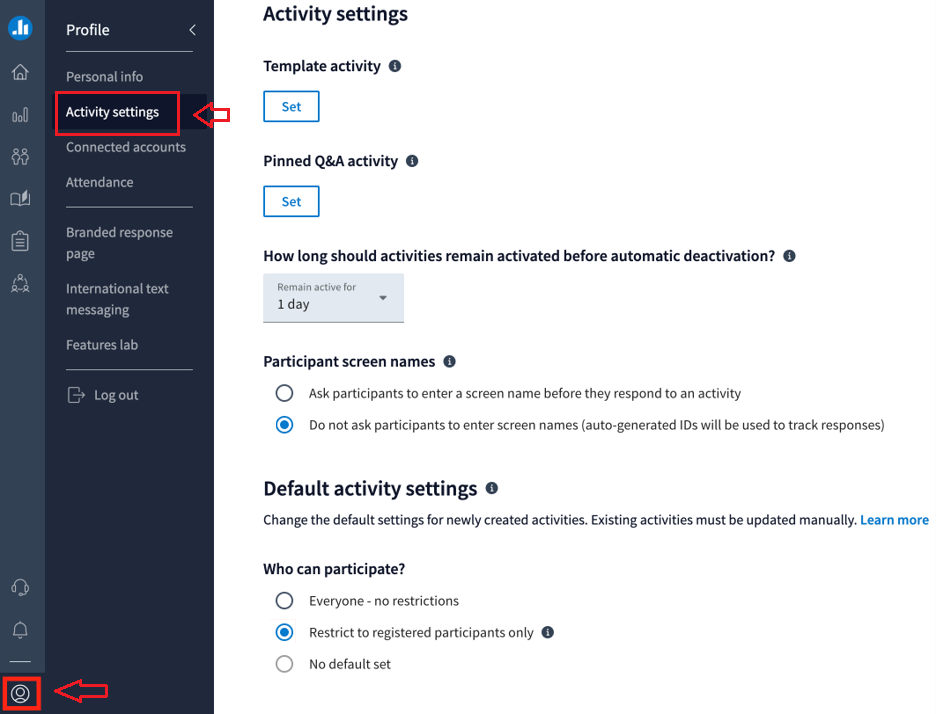This screenshot has width=936, height=714.
Task: Set the Template activity
Action: (x=291, y=106)
